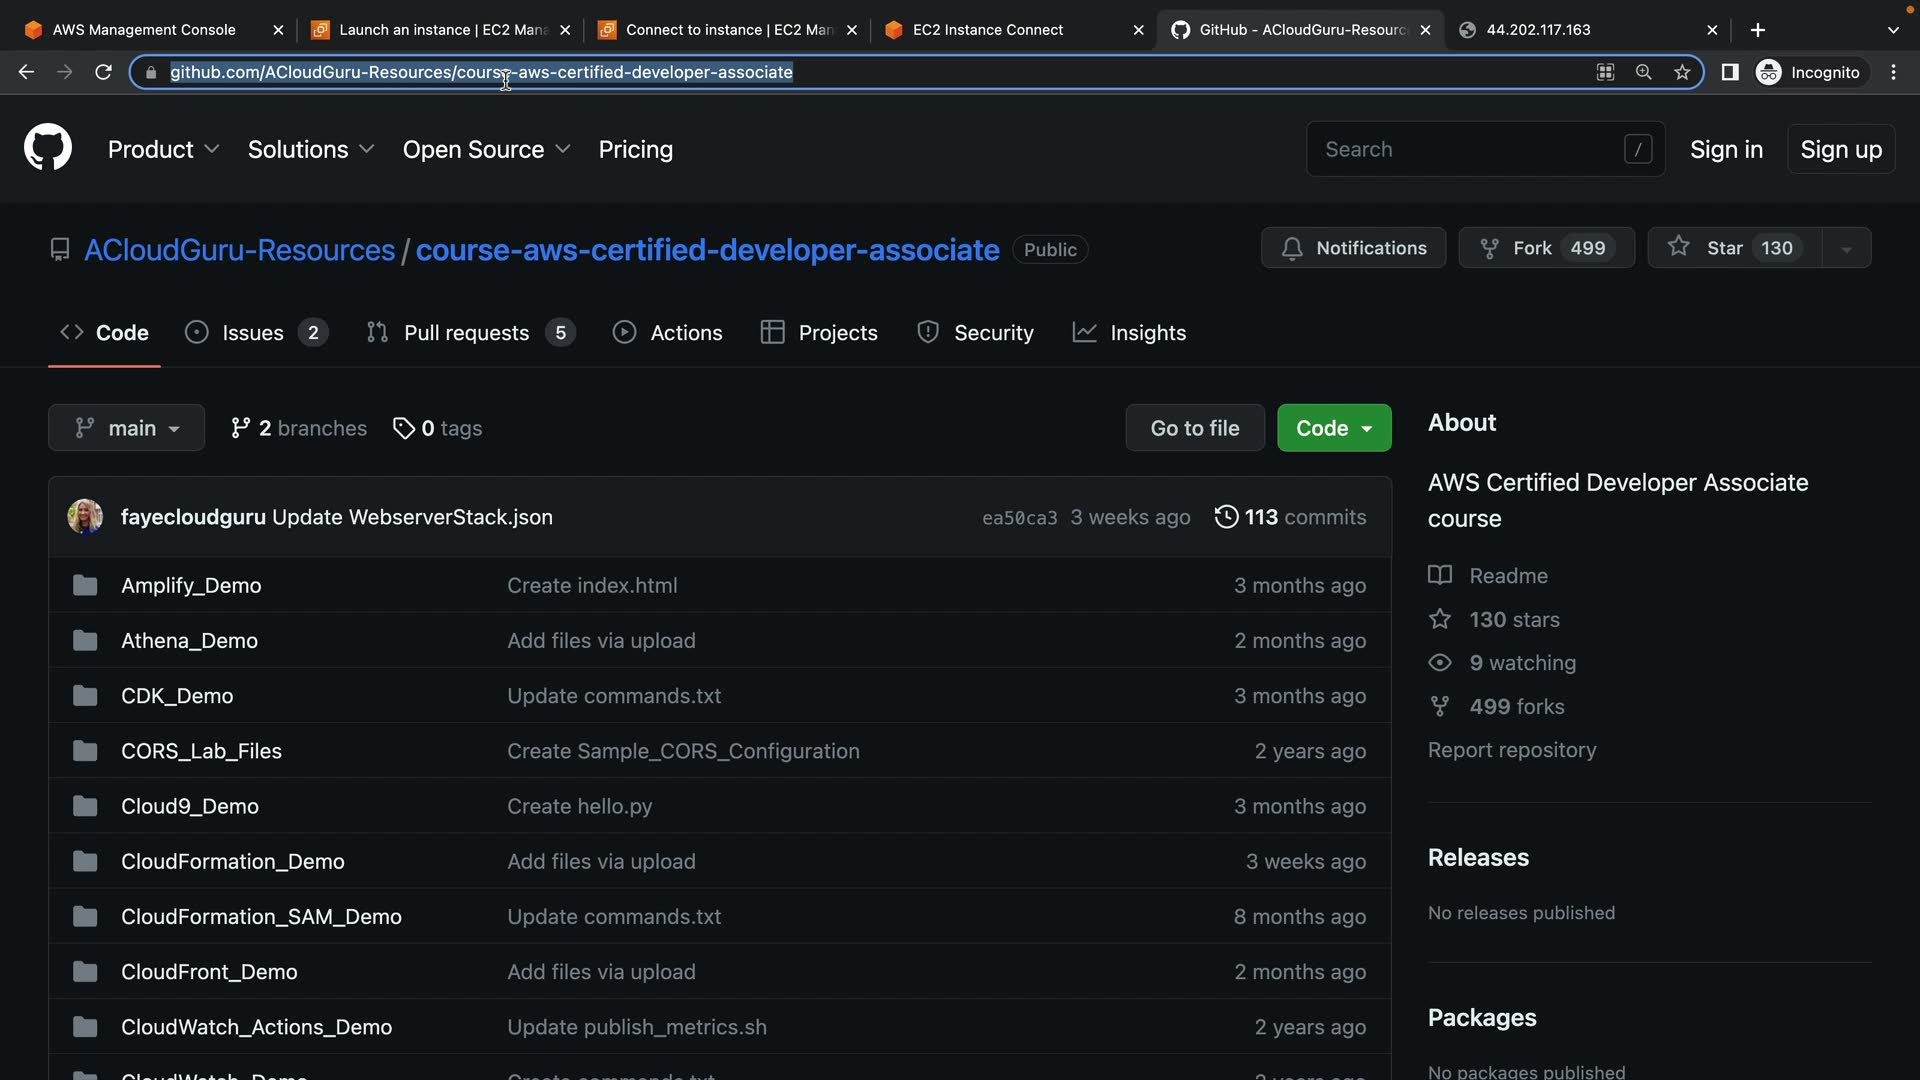The image size is (1920, 1080).
Task: Expand the main branch dropdown
Action: [126, 428]
